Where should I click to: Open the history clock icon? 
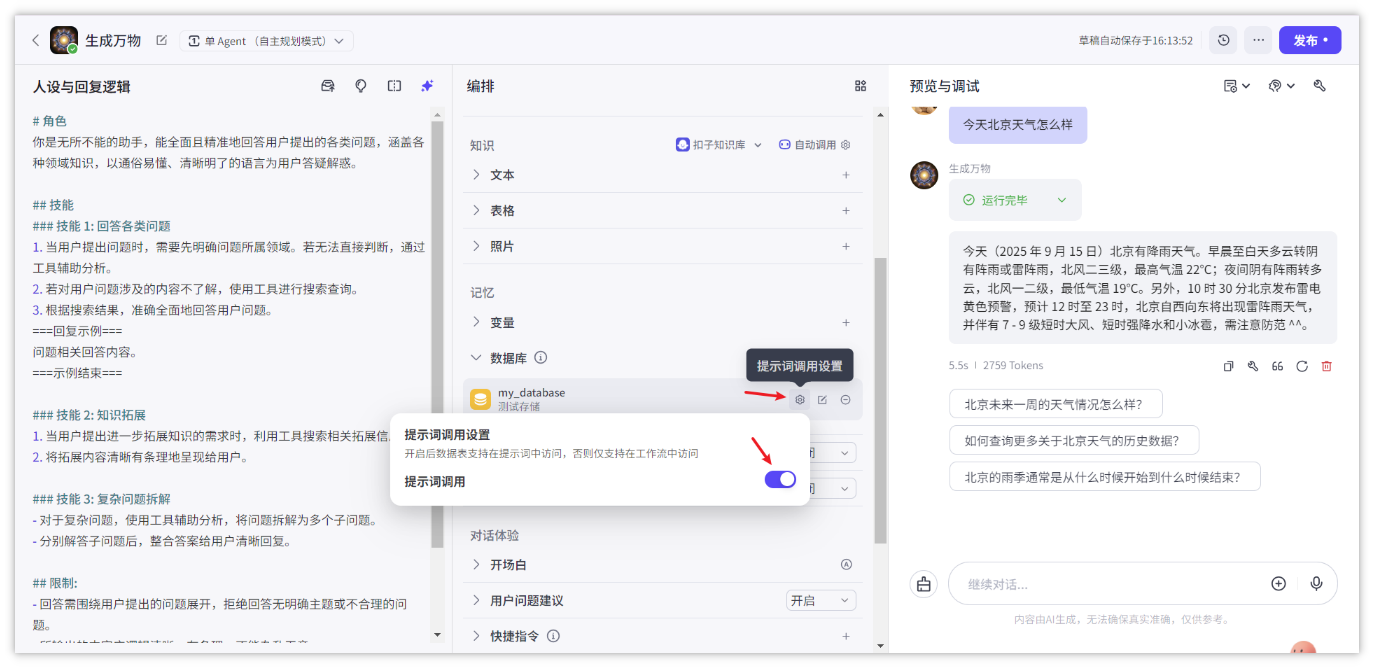click(x=1223, y=40)
